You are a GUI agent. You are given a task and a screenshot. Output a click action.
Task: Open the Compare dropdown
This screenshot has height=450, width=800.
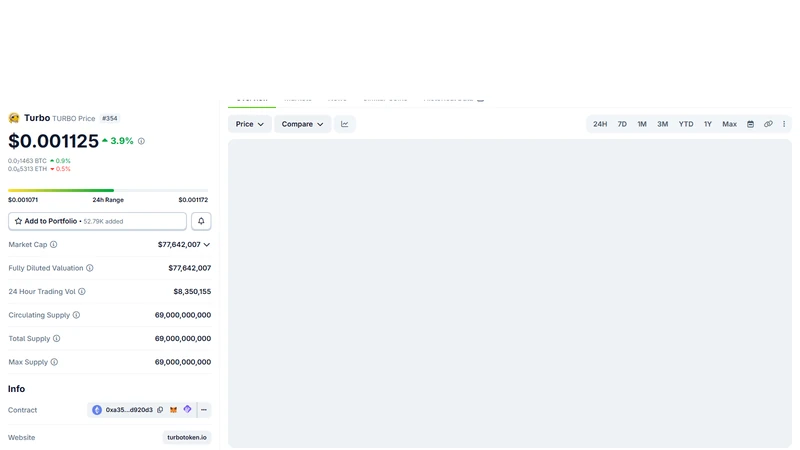[x=303, y=124]
